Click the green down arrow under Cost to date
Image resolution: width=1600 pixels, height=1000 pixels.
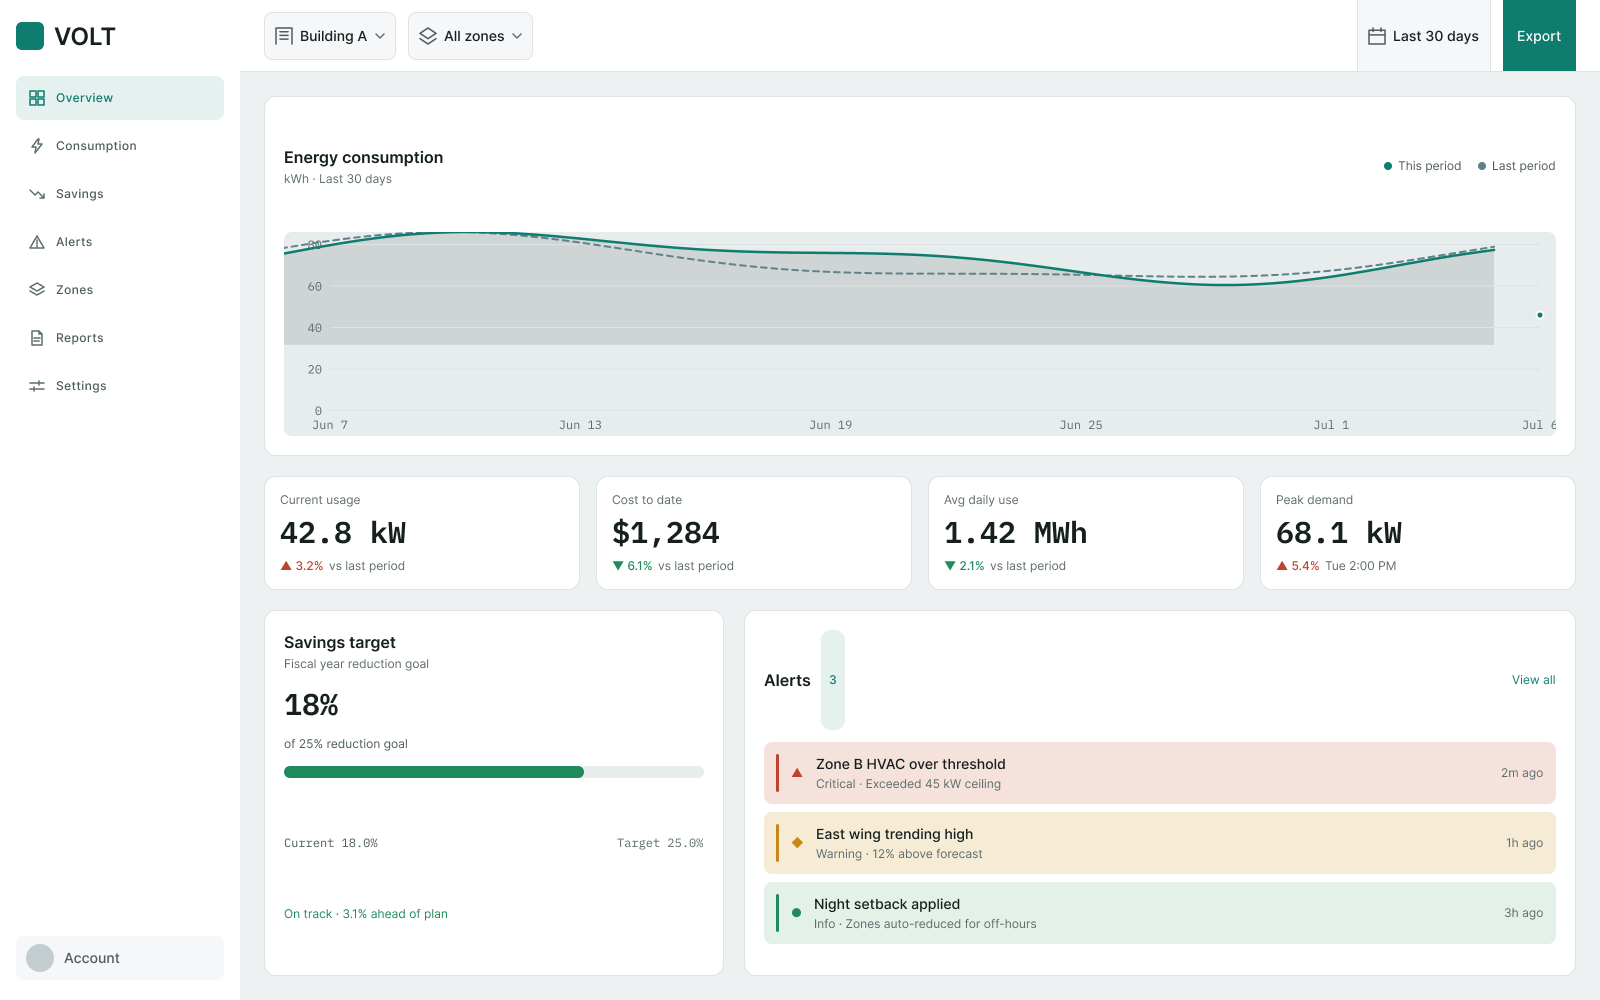click(618, 566)
